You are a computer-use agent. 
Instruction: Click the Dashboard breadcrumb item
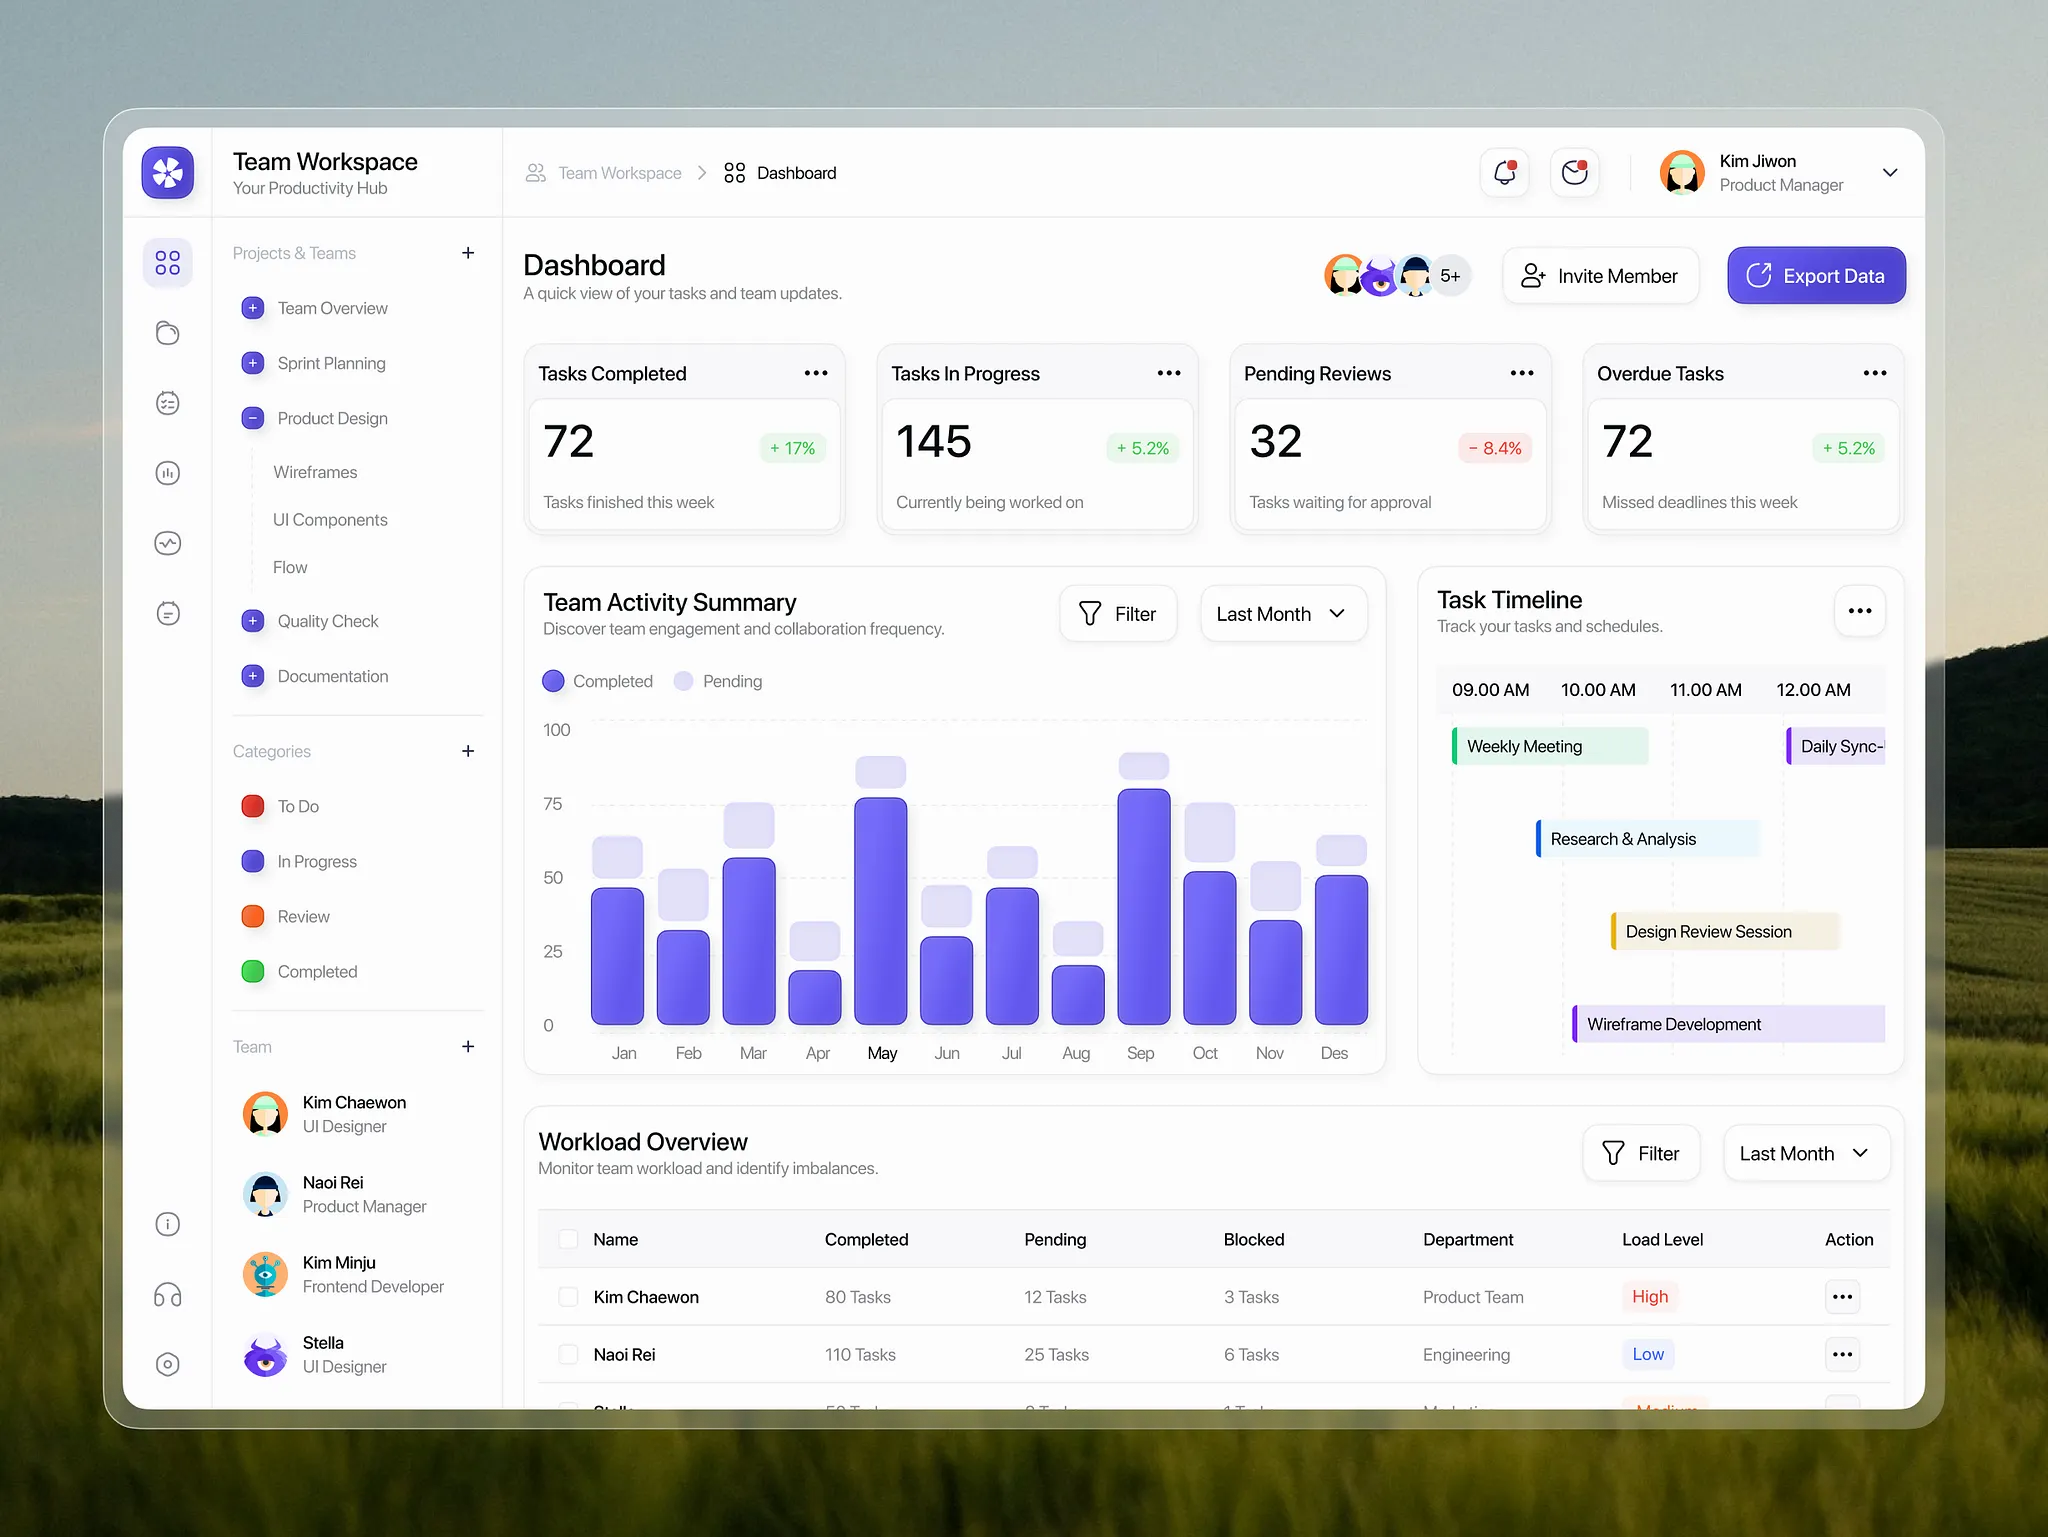[x=797, y=172]
